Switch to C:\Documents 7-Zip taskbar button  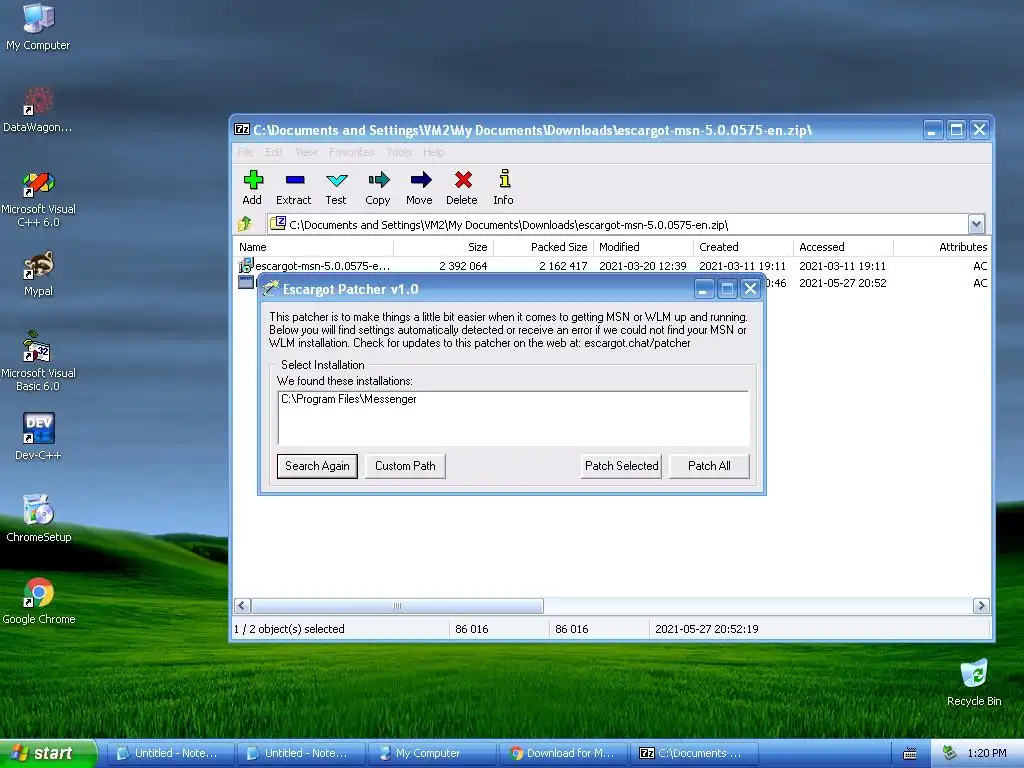[695, 753]
